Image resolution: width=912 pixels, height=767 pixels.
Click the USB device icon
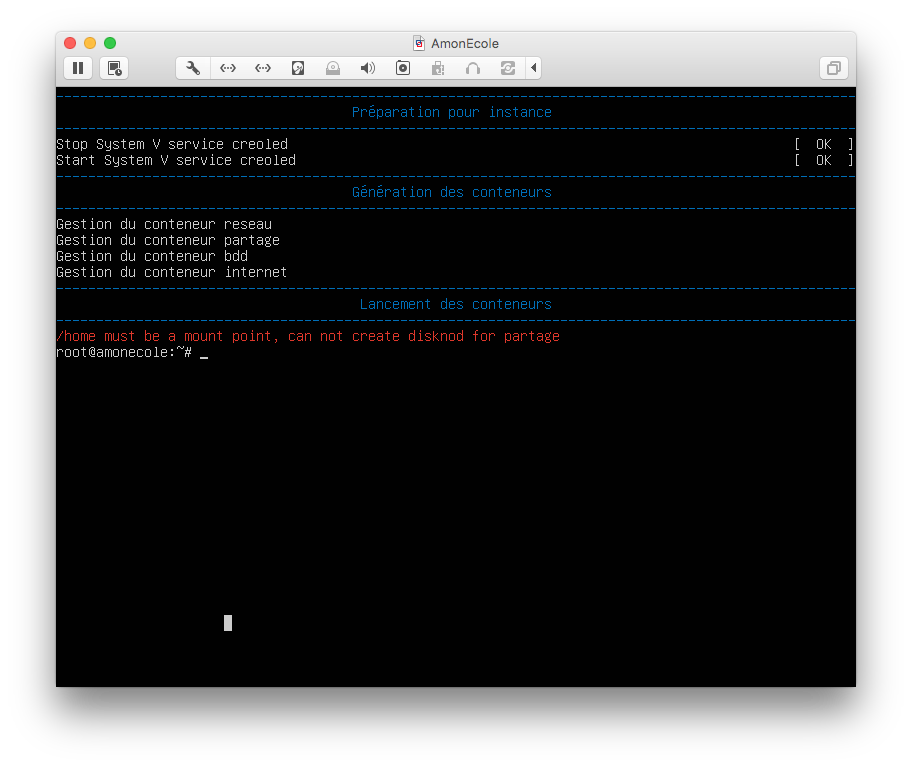(438, 68)
